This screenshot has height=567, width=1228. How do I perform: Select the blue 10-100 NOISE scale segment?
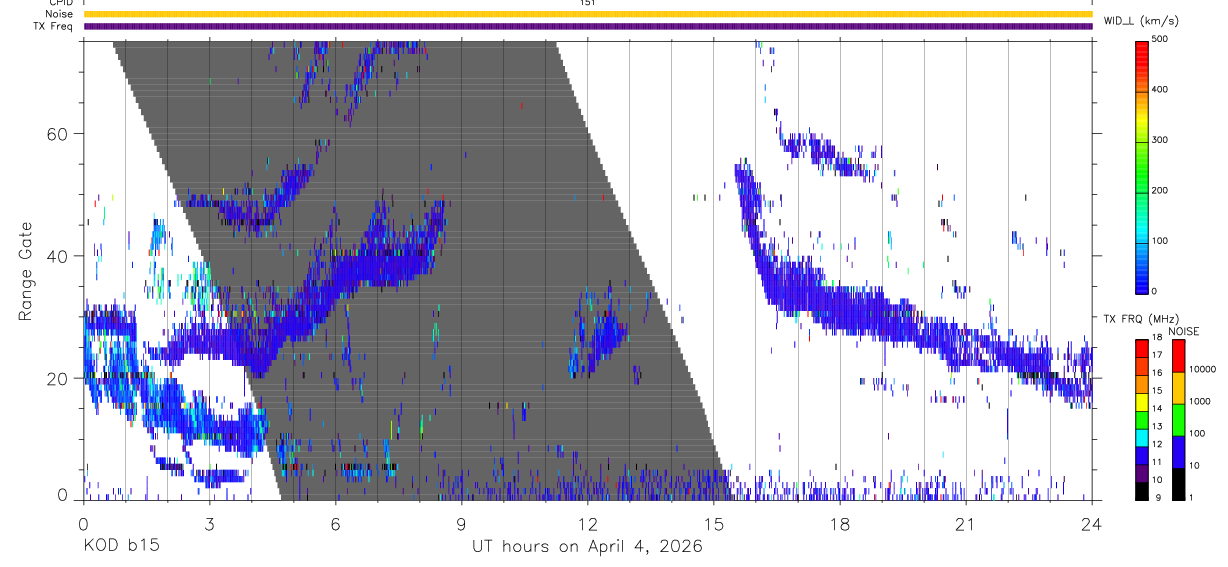pos(1178,452)
